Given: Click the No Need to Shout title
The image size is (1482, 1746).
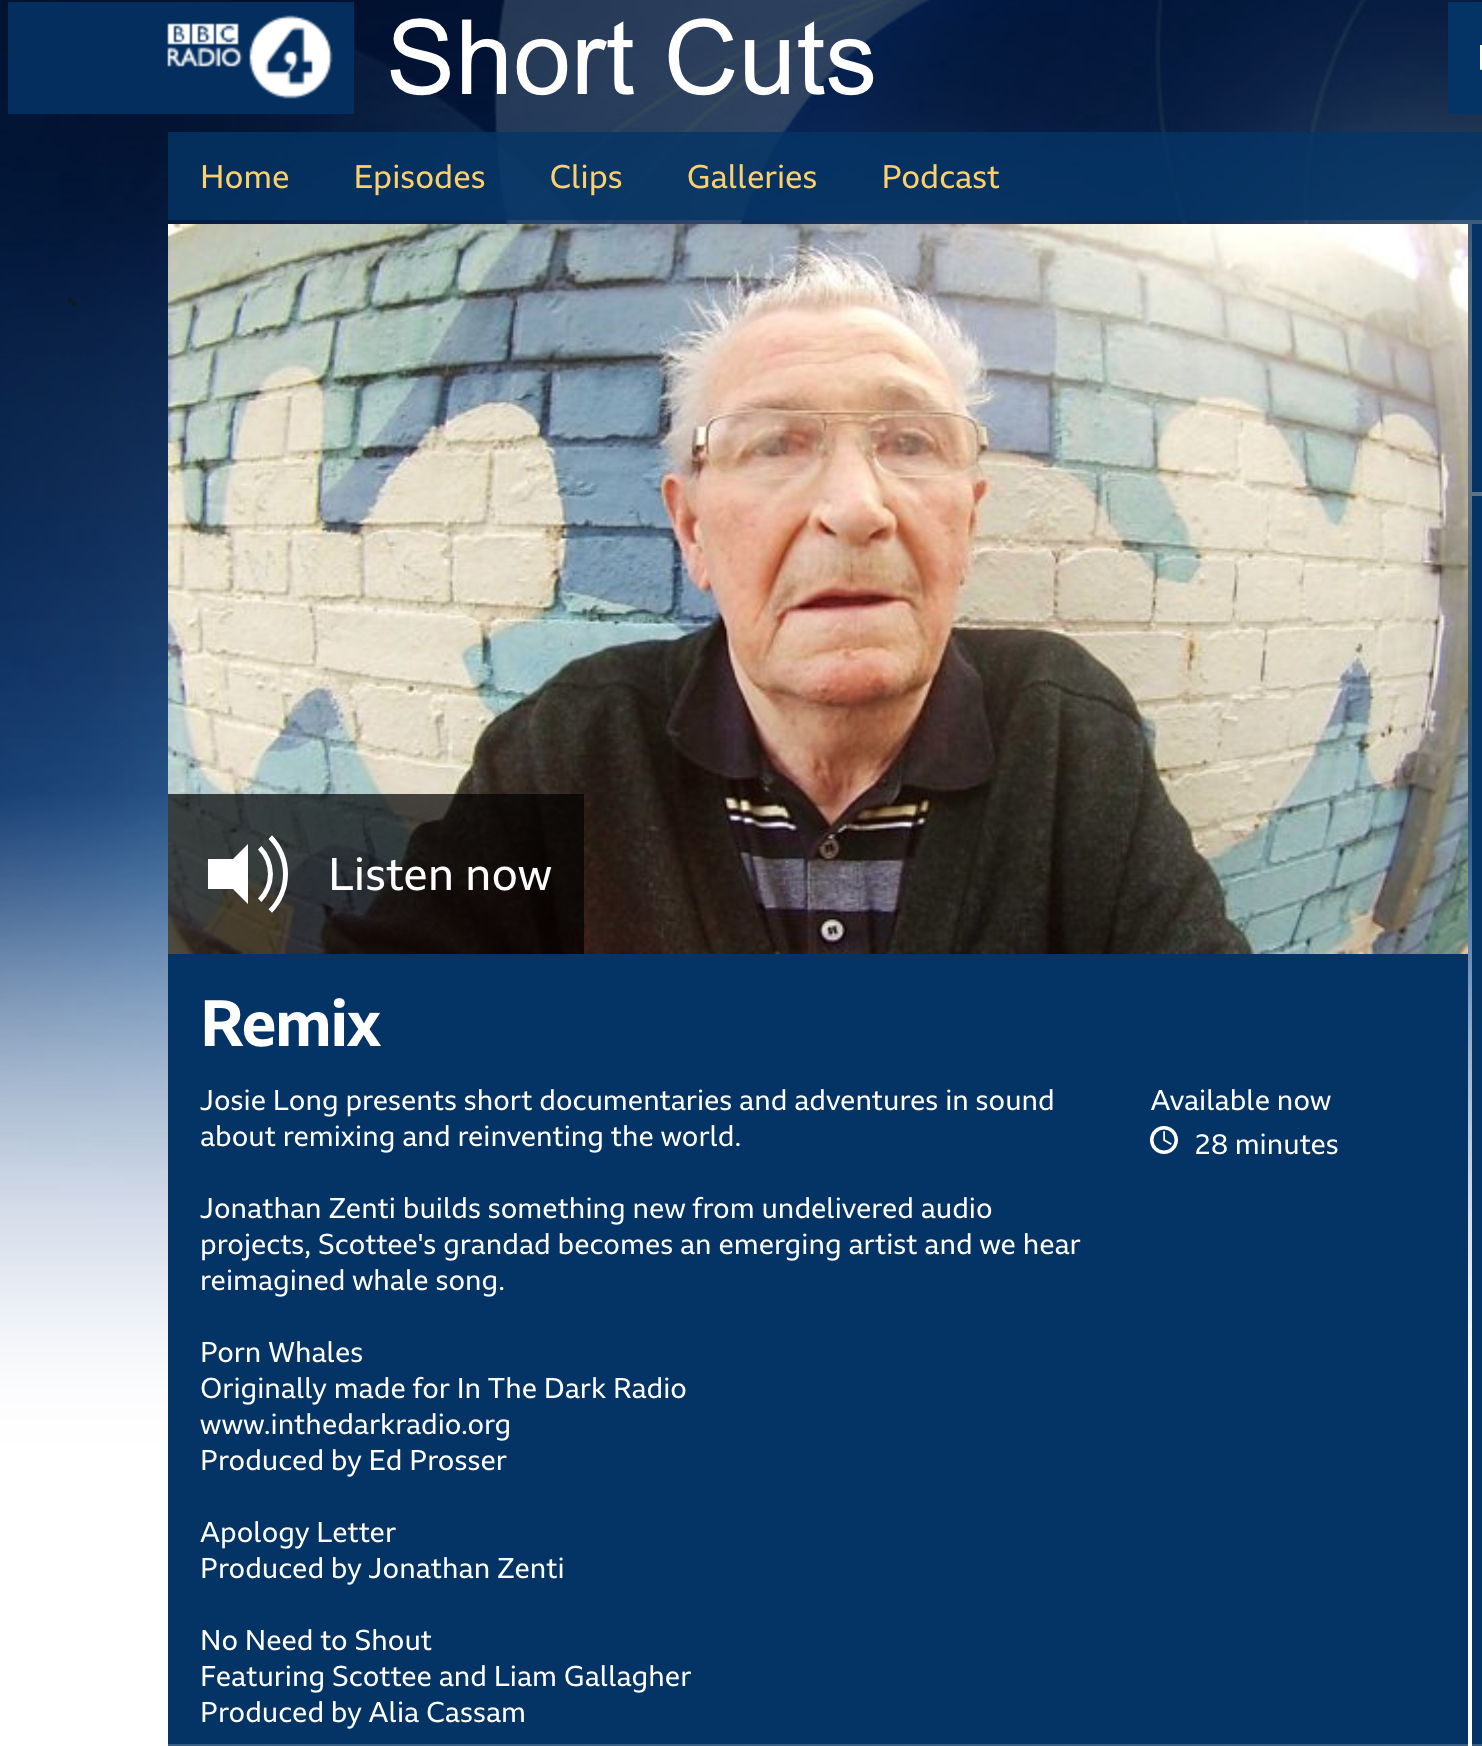Looking at the screenshot, I should pyautogui.click(x=316, y=1640).
